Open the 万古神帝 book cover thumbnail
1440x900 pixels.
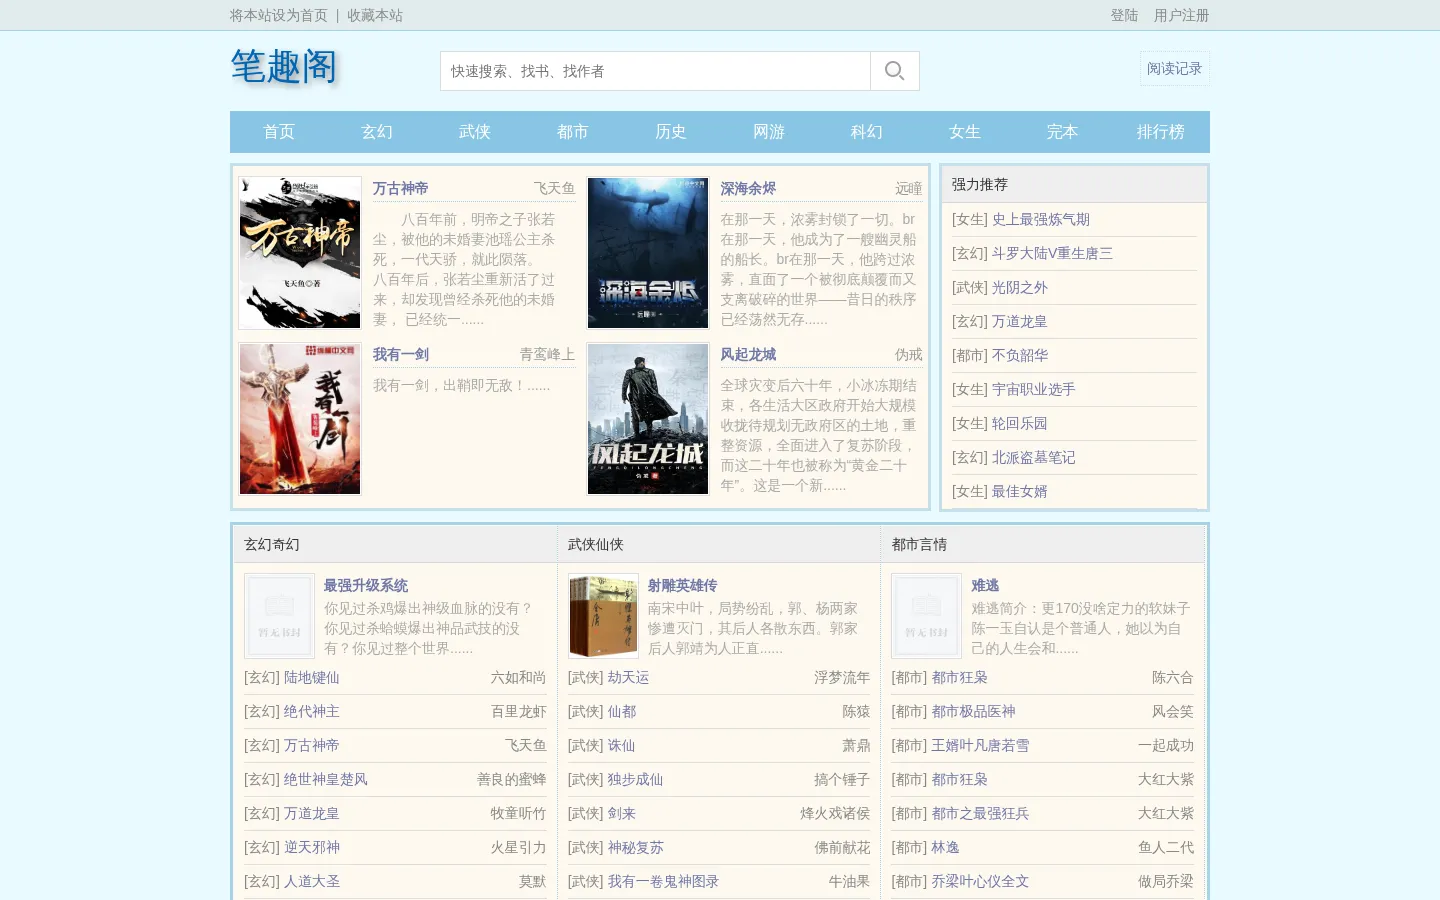300,253
